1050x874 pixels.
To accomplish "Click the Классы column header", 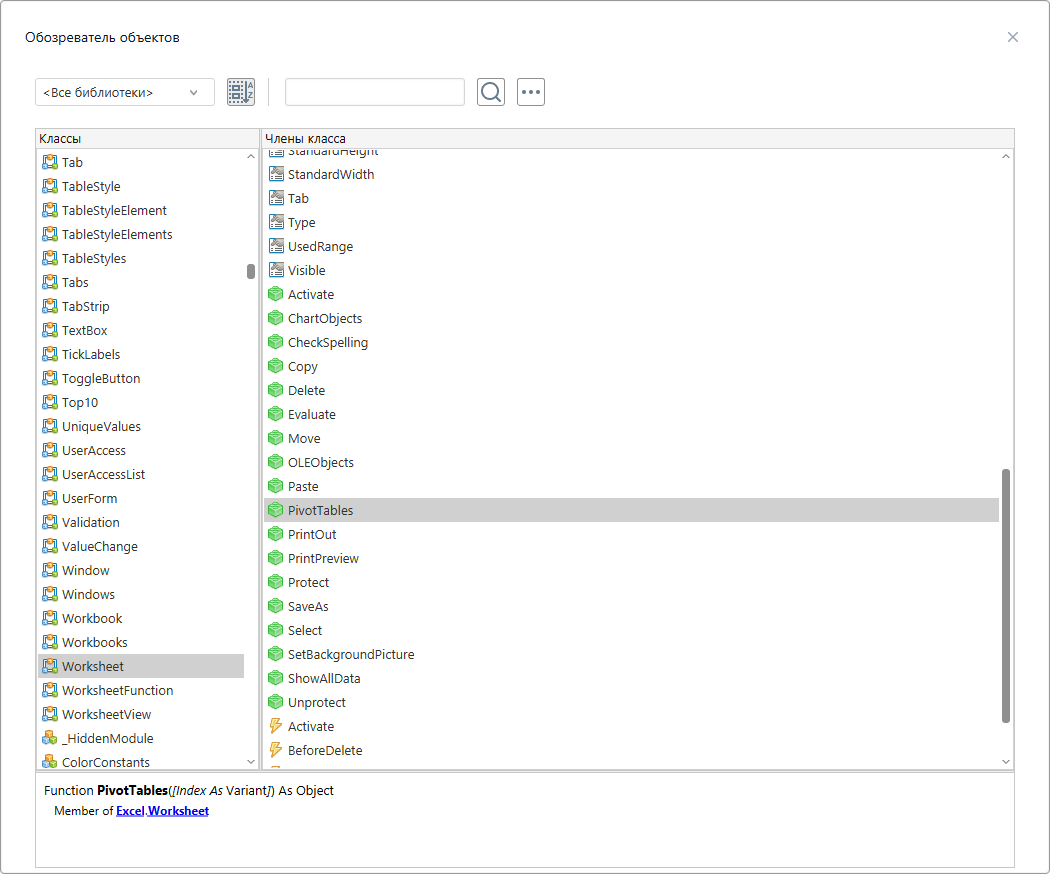I will pyautogui.click(x=146, y=138).
